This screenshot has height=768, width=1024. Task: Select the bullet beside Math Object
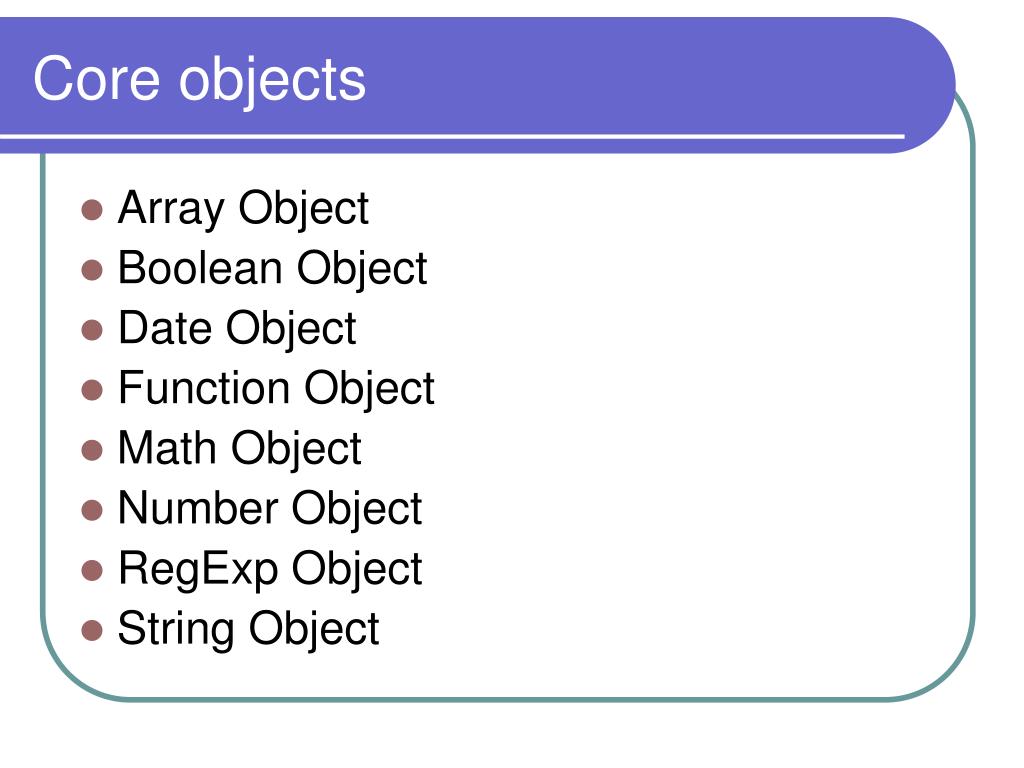[92, 451]
